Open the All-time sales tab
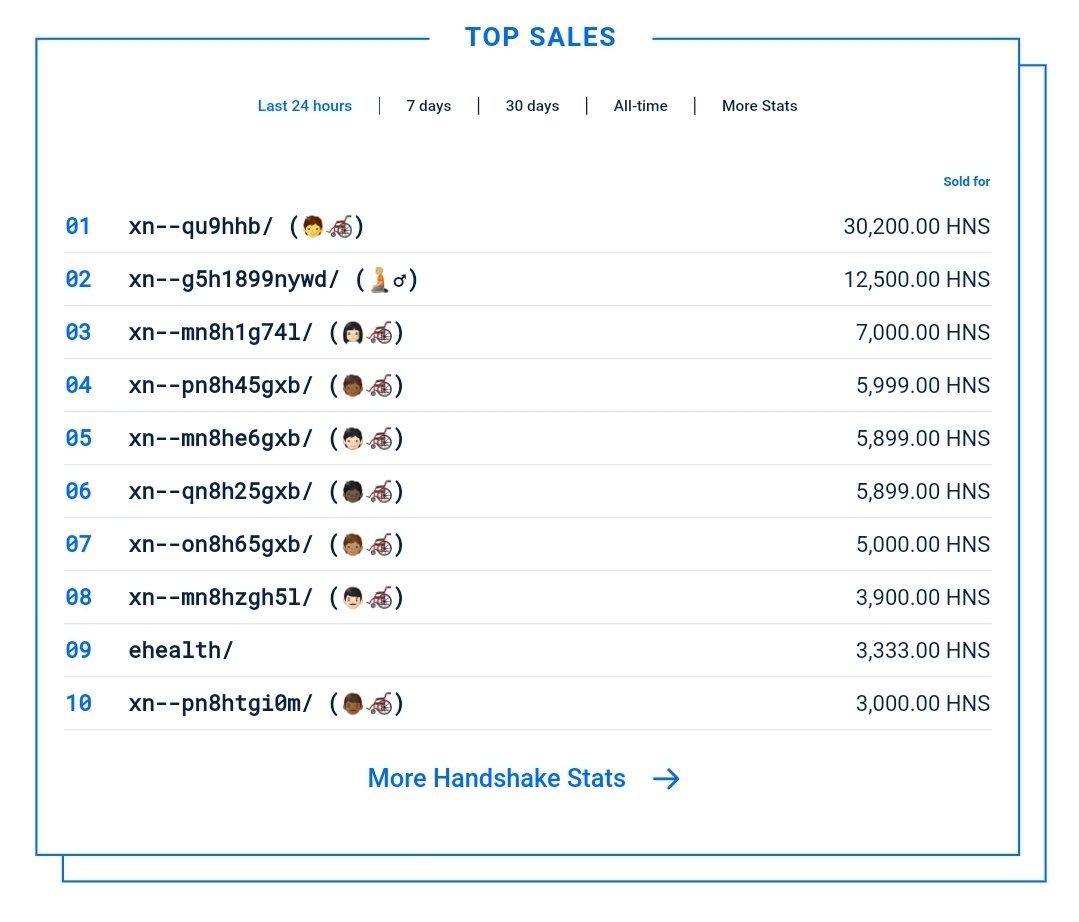This screenshot has width=1079, height=922. 640,106
